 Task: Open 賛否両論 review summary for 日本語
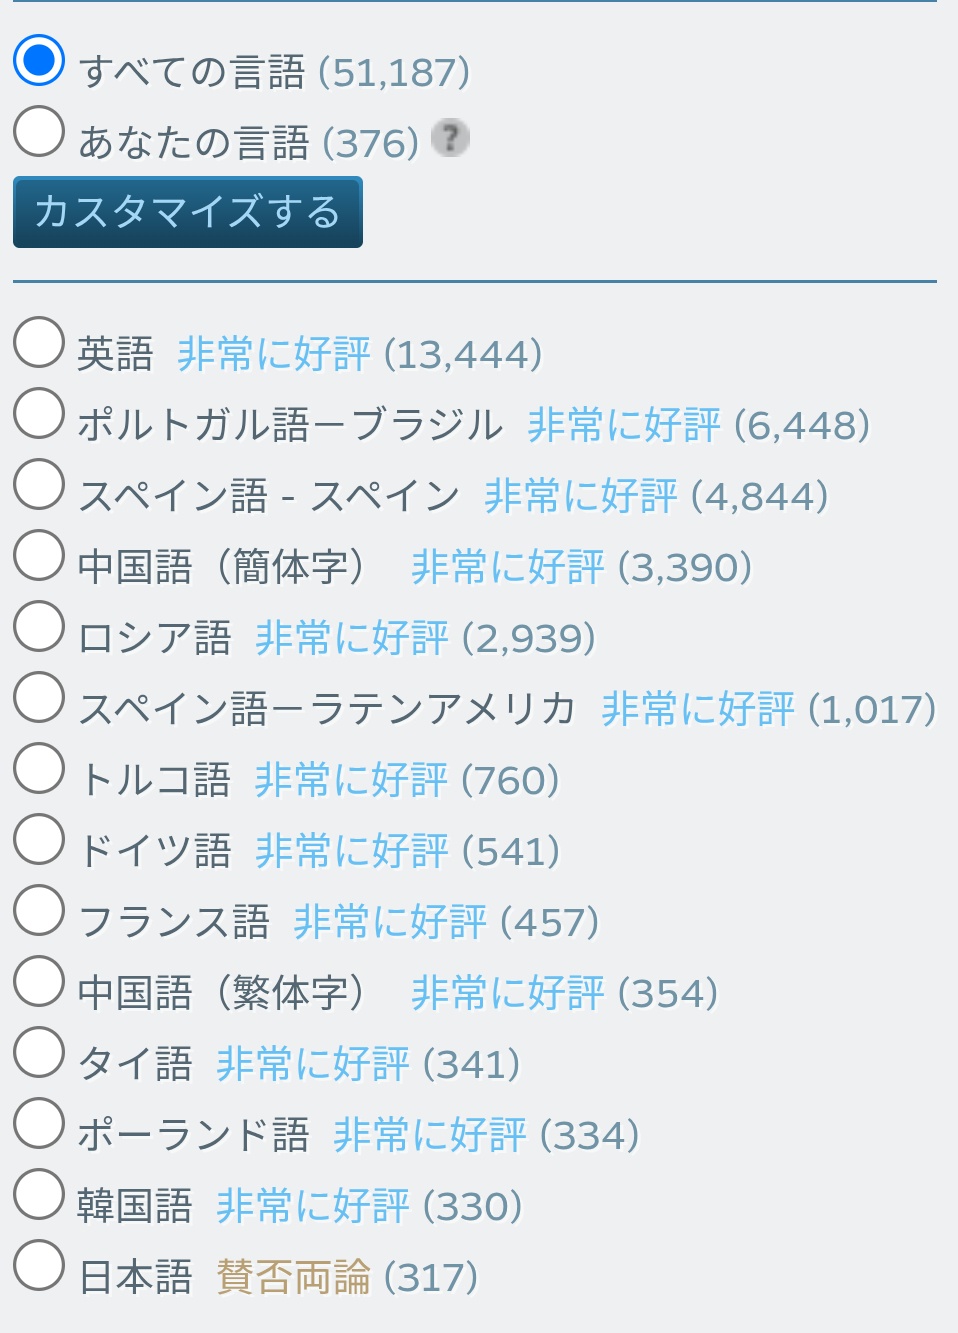293,1277
